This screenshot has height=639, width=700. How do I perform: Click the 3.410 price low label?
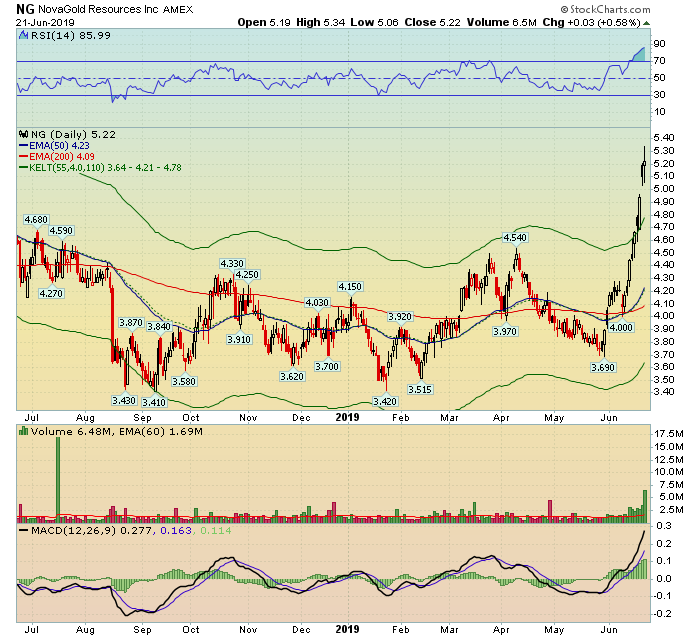[154, 402]
